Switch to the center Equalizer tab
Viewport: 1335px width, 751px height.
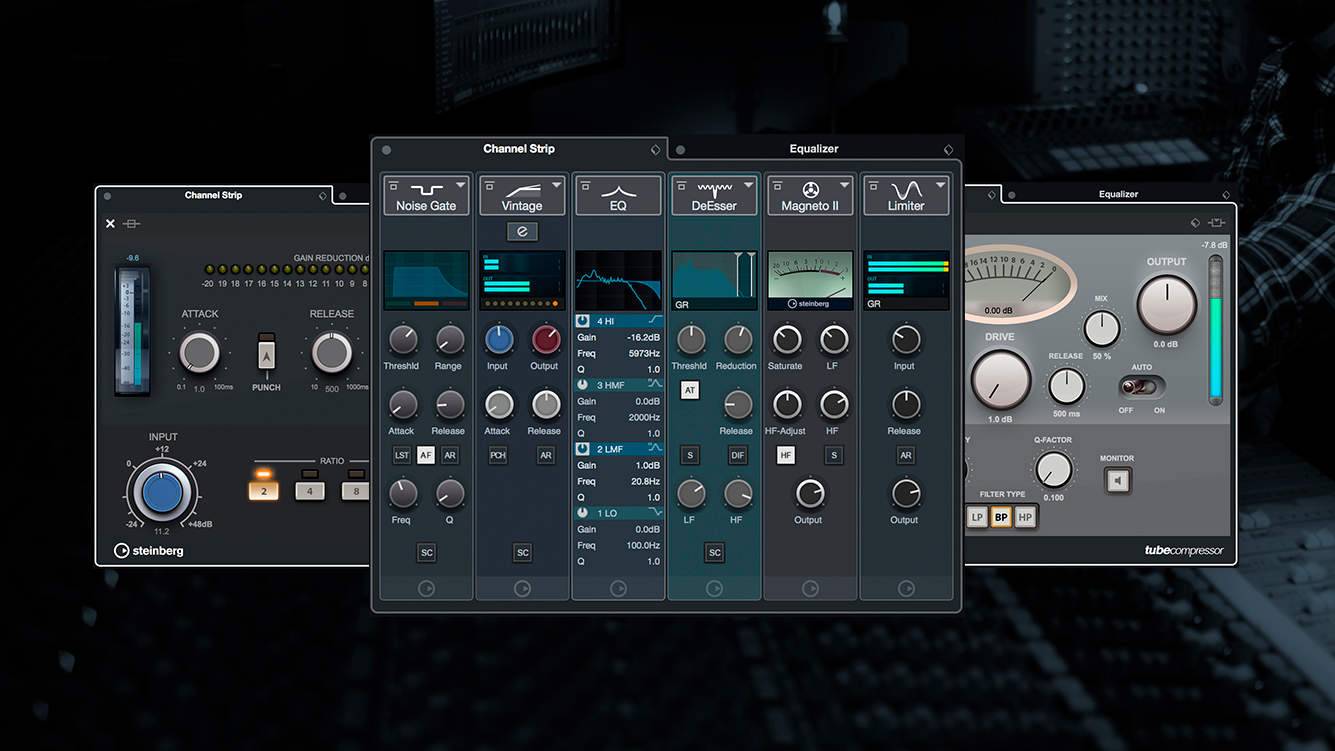tap(814, 149)
